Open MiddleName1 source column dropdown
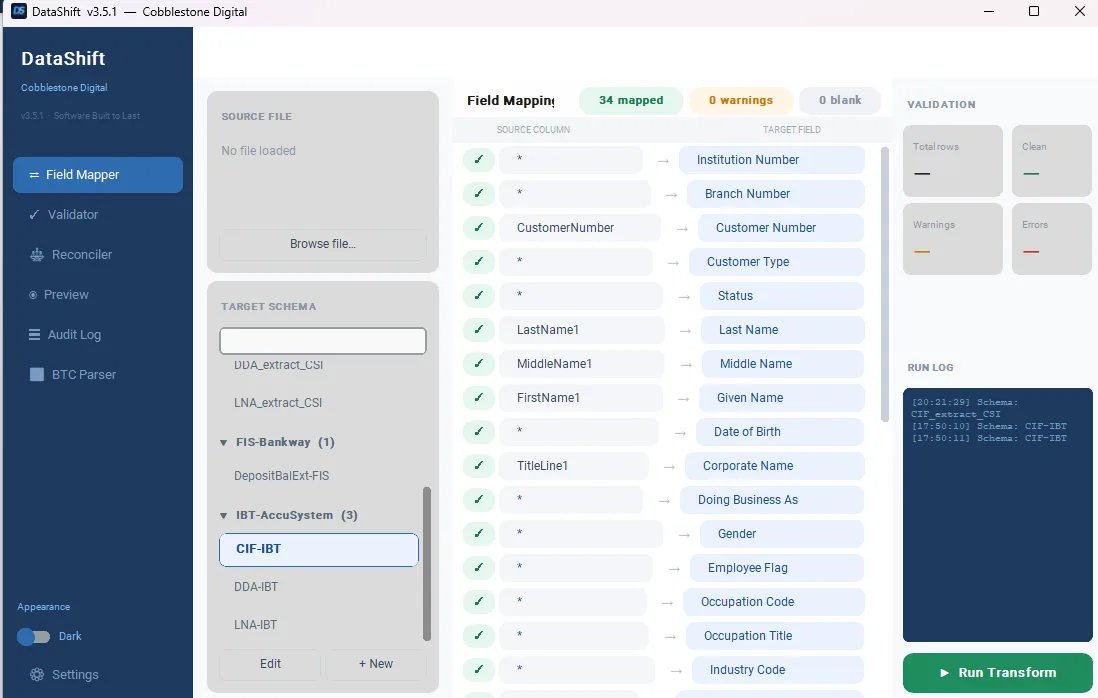This screenshot has width=1098, height=698. tap(582, 363)
